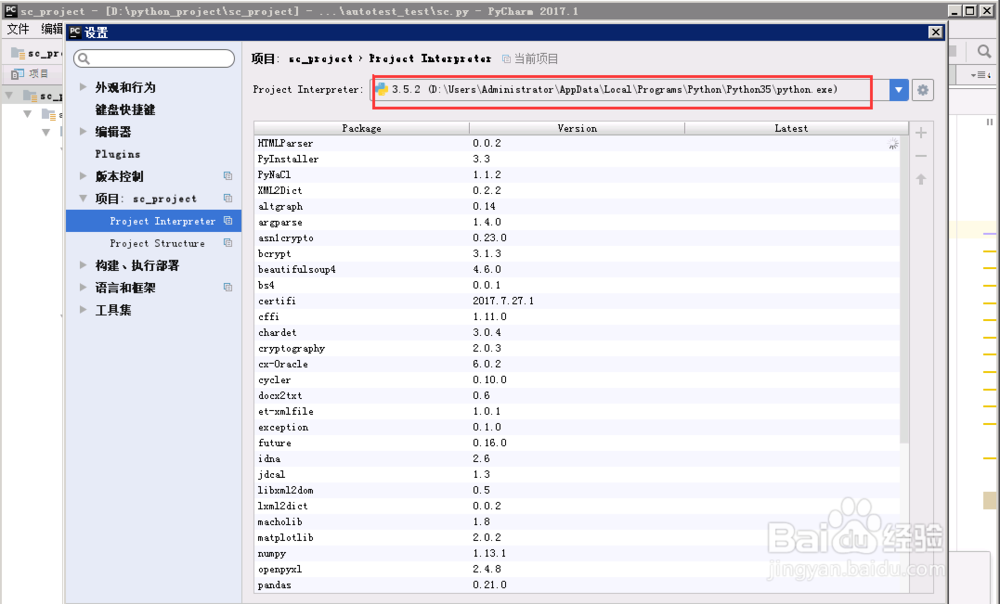This screenshot has height=604, width=1000.
Task: Select the cycler package row
Action: [x=577, y=380]
